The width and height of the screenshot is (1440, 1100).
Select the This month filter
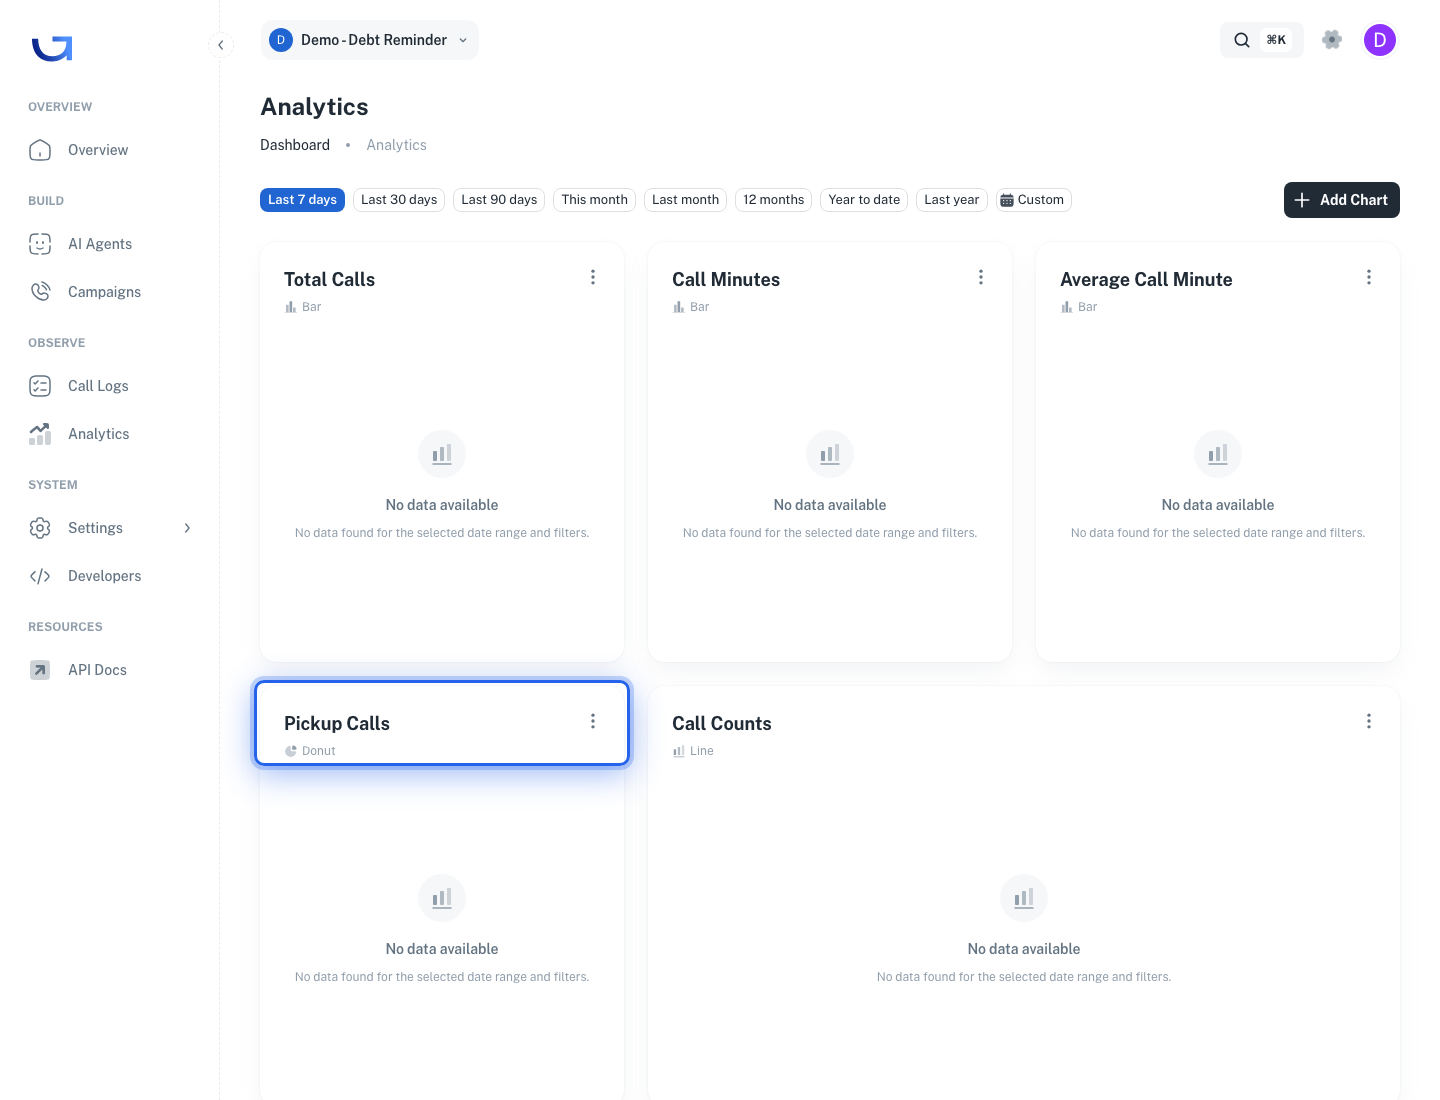595,200
